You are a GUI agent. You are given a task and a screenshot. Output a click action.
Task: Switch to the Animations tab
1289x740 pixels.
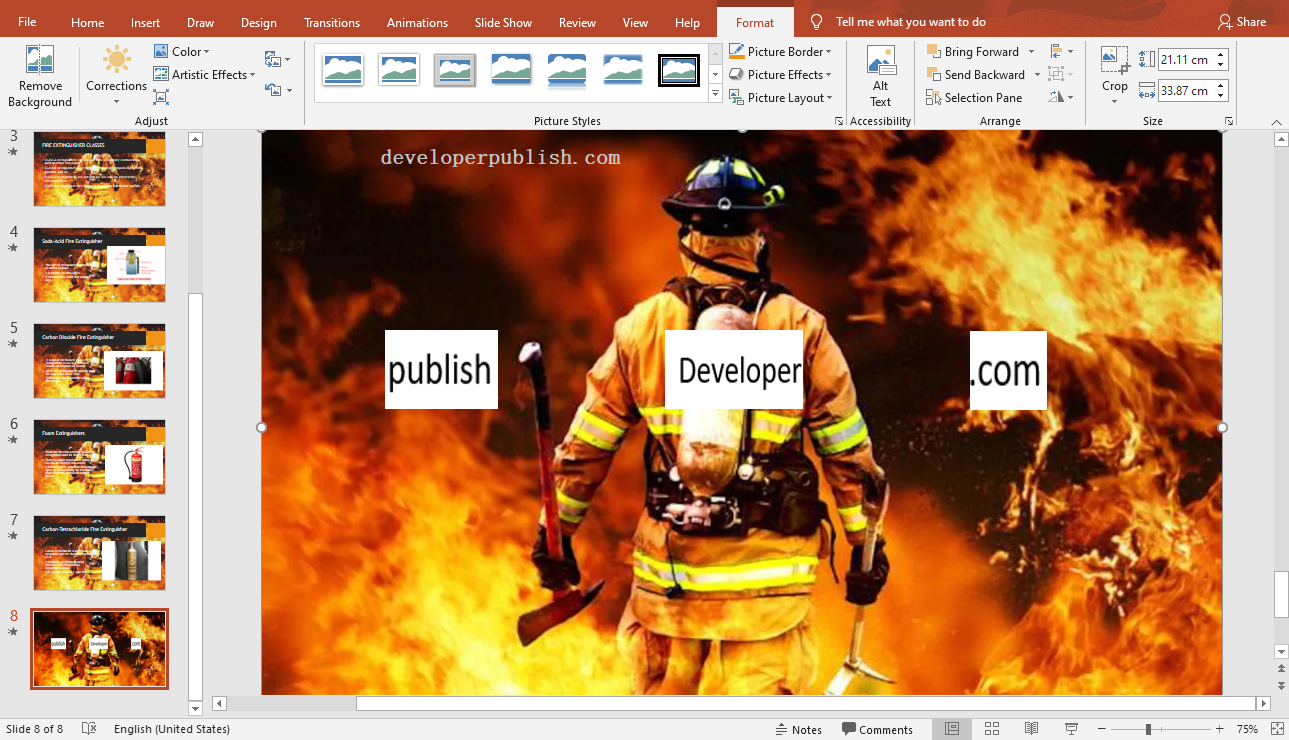coord(418,22)
